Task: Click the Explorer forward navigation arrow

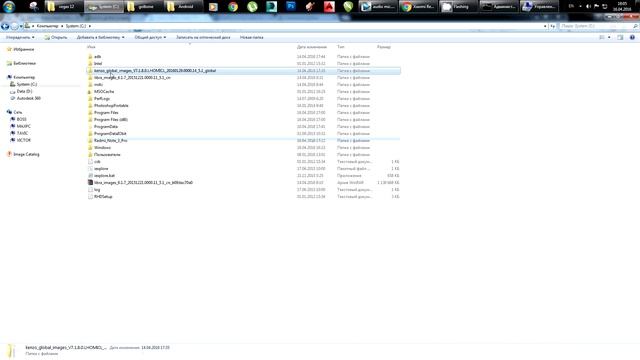Action: click(x=14, y=26)
